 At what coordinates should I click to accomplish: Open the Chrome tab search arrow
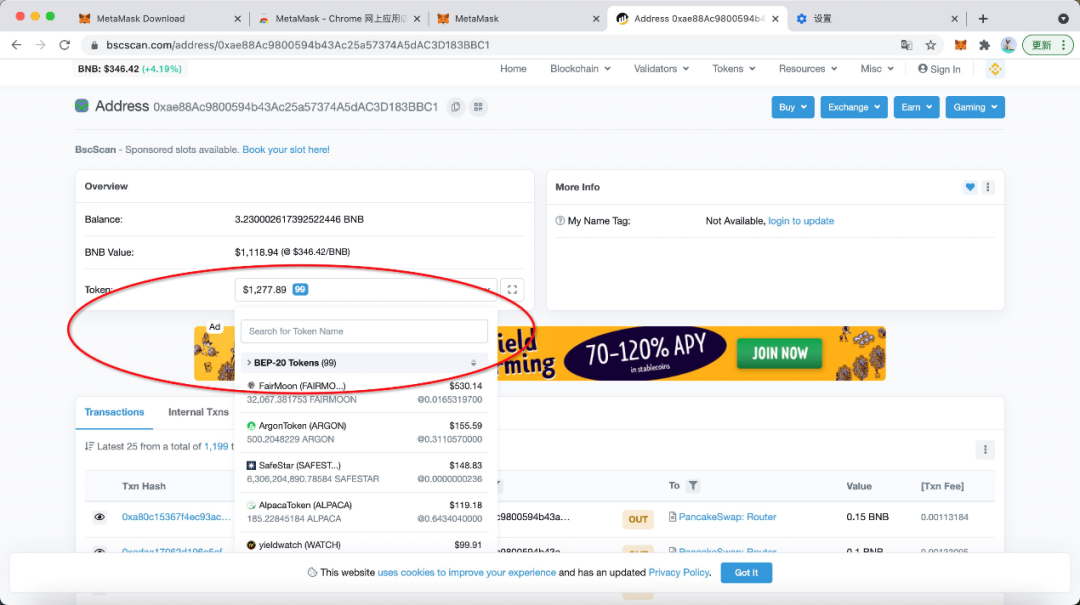[1063, 19]
